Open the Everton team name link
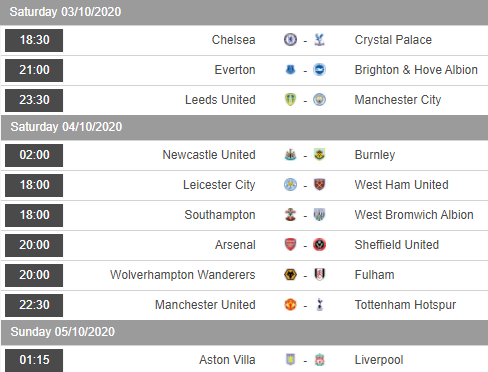The width and height of the screenshot is (488, 372). click(x=235, y=70)
